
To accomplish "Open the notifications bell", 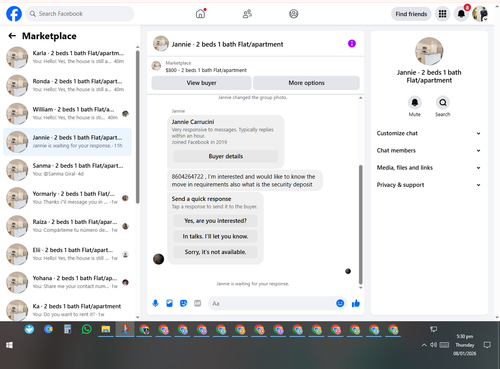I will [461, 14].
